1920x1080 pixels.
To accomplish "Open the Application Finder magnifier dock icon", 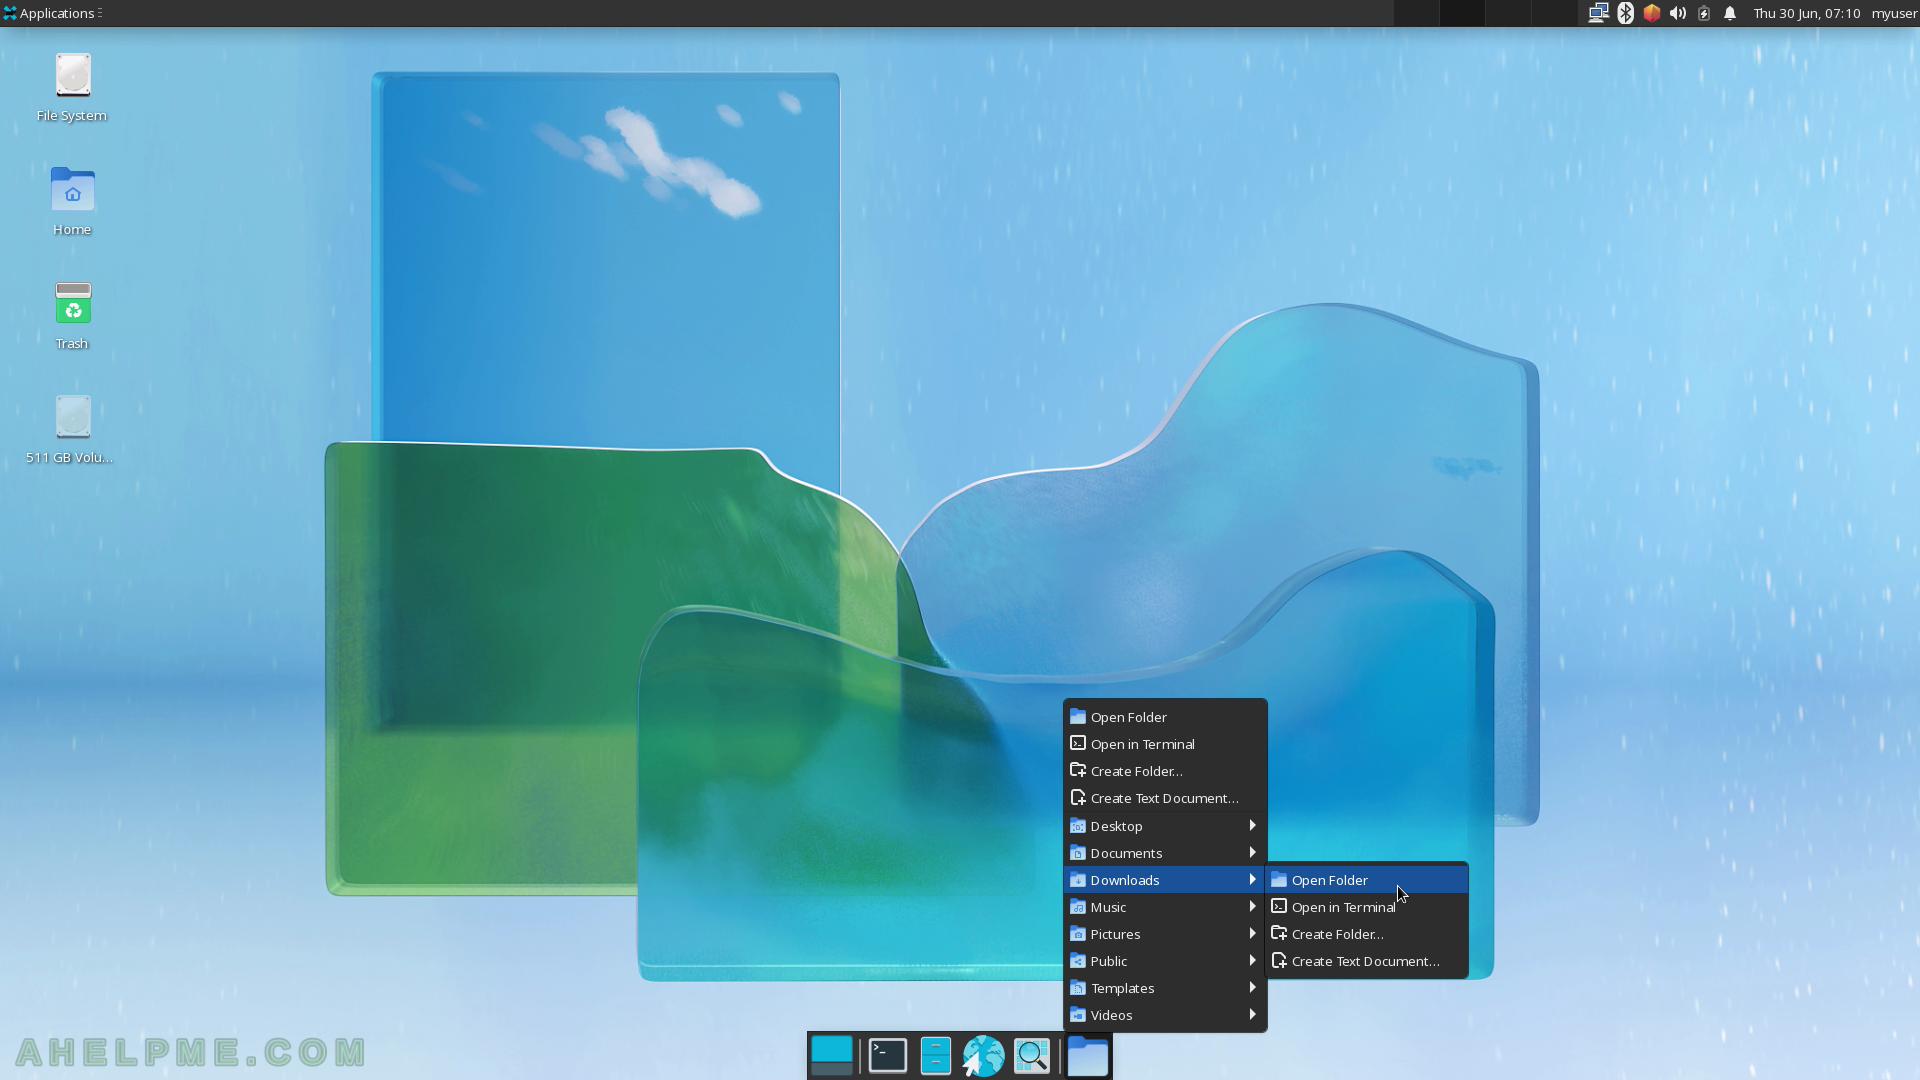I will coord(1032,1056).
